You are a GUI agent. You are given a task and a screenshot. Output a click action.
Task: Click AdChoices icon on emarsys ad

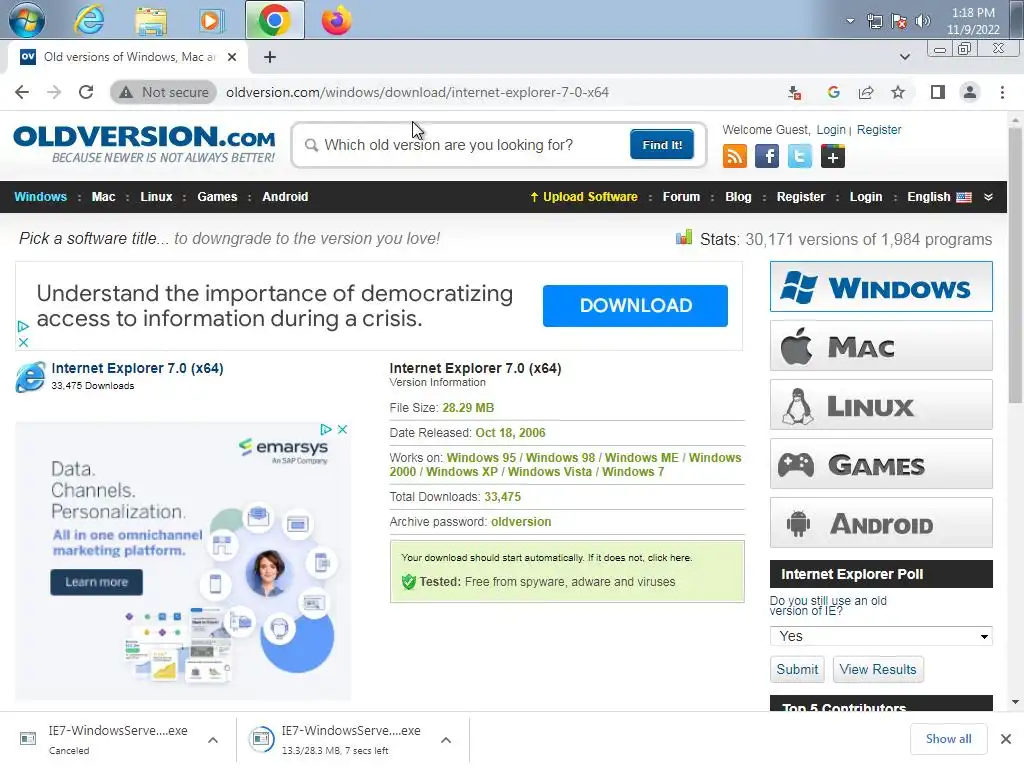click(326, 429)
